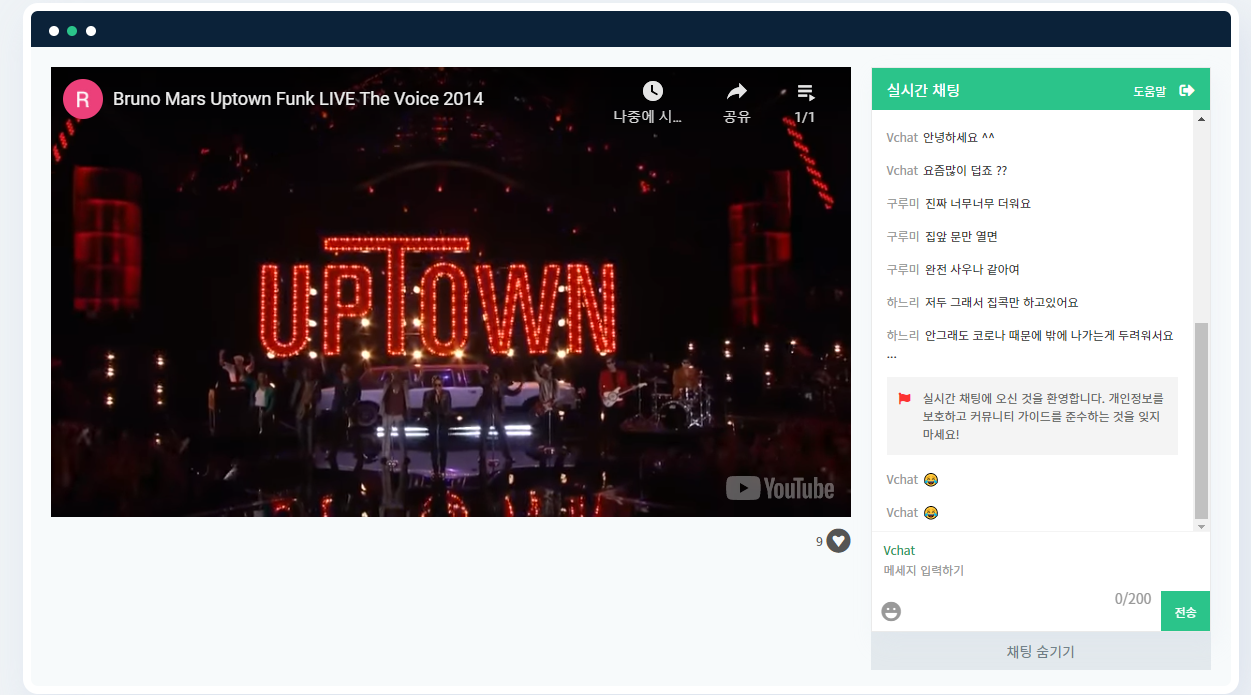The image size is (1251, 695).
Task: Open the 도움말 help link
Action: pyautogui.click(x=1149, y=91)
